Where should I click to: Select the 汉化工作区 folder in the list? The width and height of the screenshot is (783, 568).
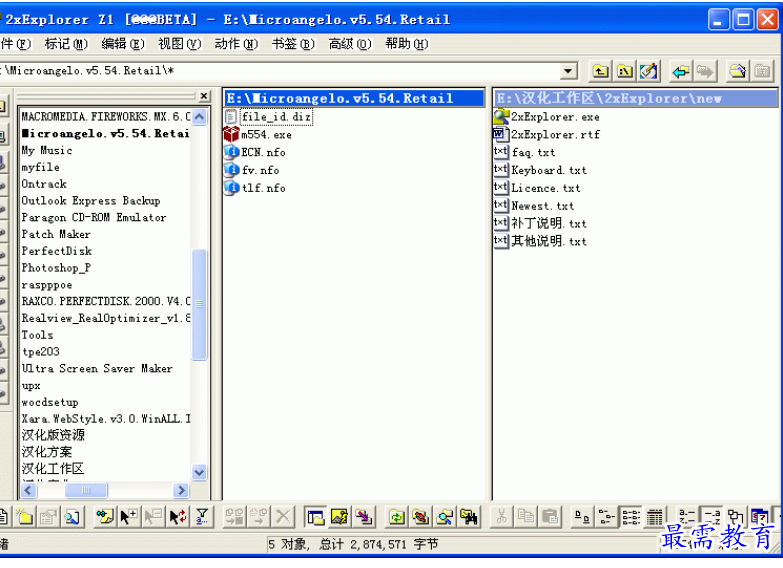(53, 469)
